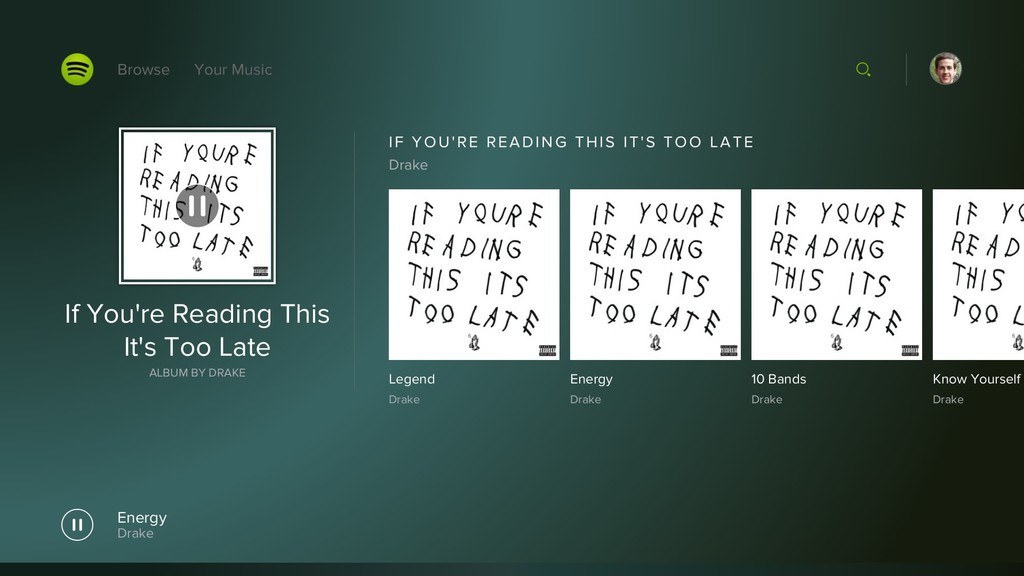Choose the 10 Bands track cover
Image resolution: width=1024 pixels, height=576 pixels.
pos(836,274)
